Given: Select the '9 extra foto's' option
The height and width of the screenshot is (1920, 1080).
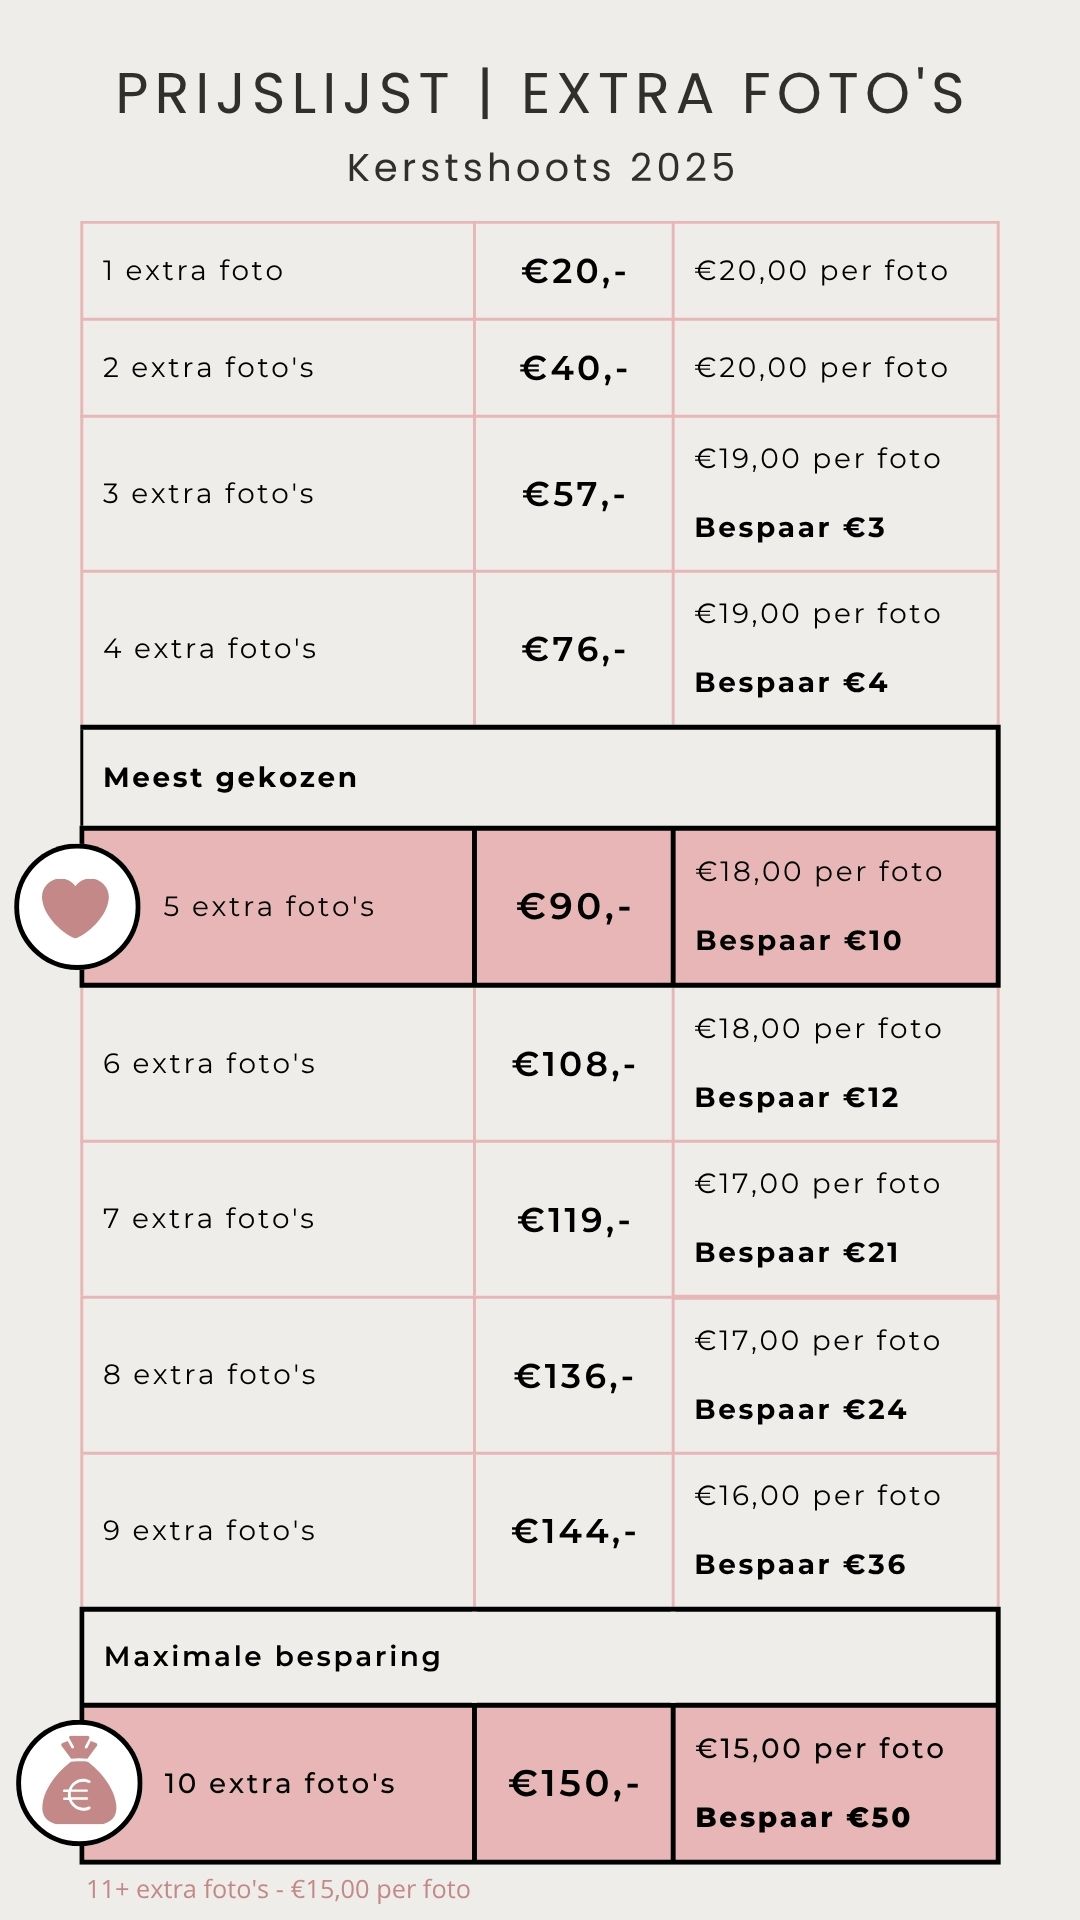Looking at the screenshot, I should pyautogui.click(x=209, y=1531).
